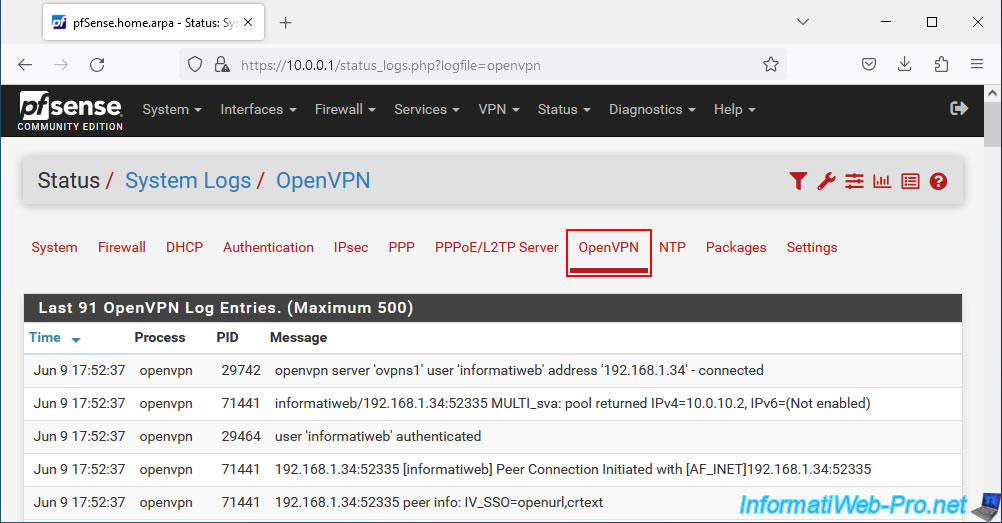The width and height of the screenshot is (1002, 523).
Task: Bookmark this page with the star icon
Action: click(771, 65)
